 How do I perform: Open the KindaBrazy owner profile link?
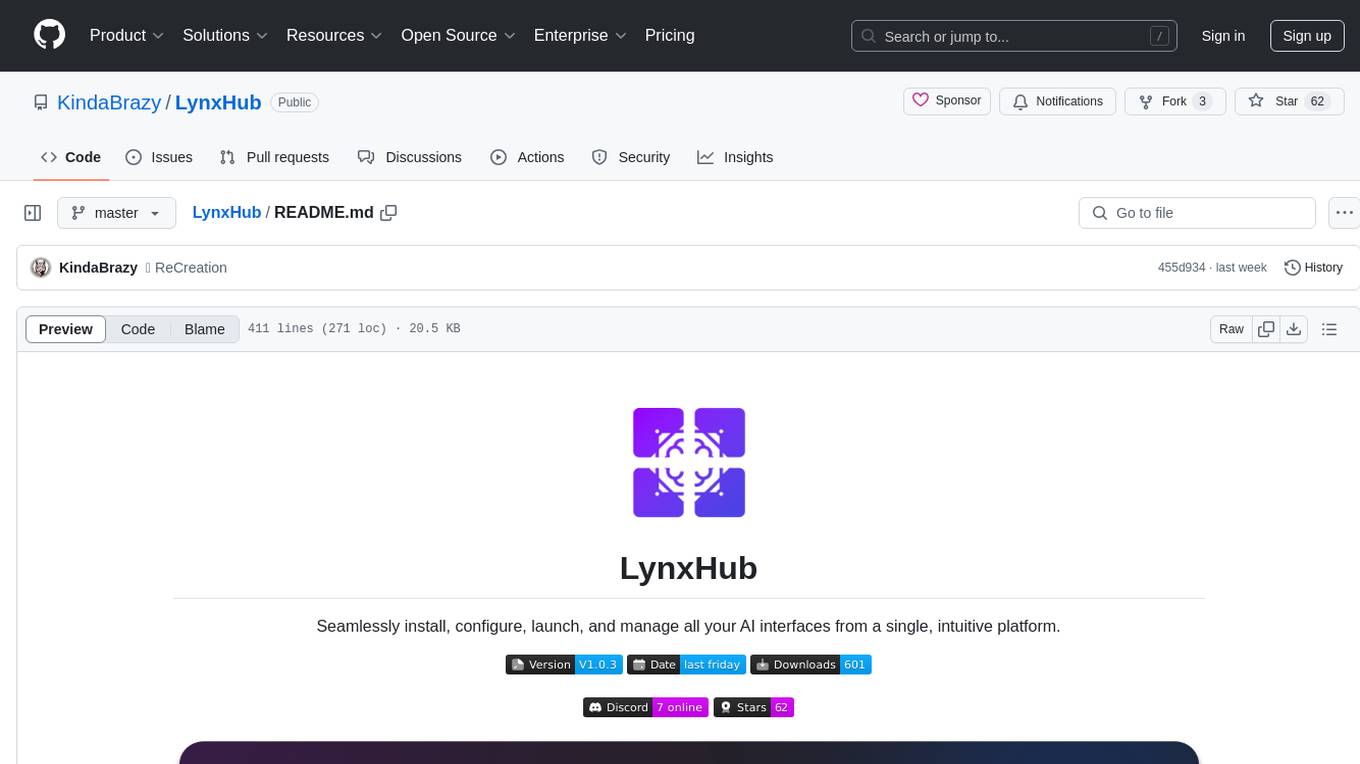(x=109, y=102)
